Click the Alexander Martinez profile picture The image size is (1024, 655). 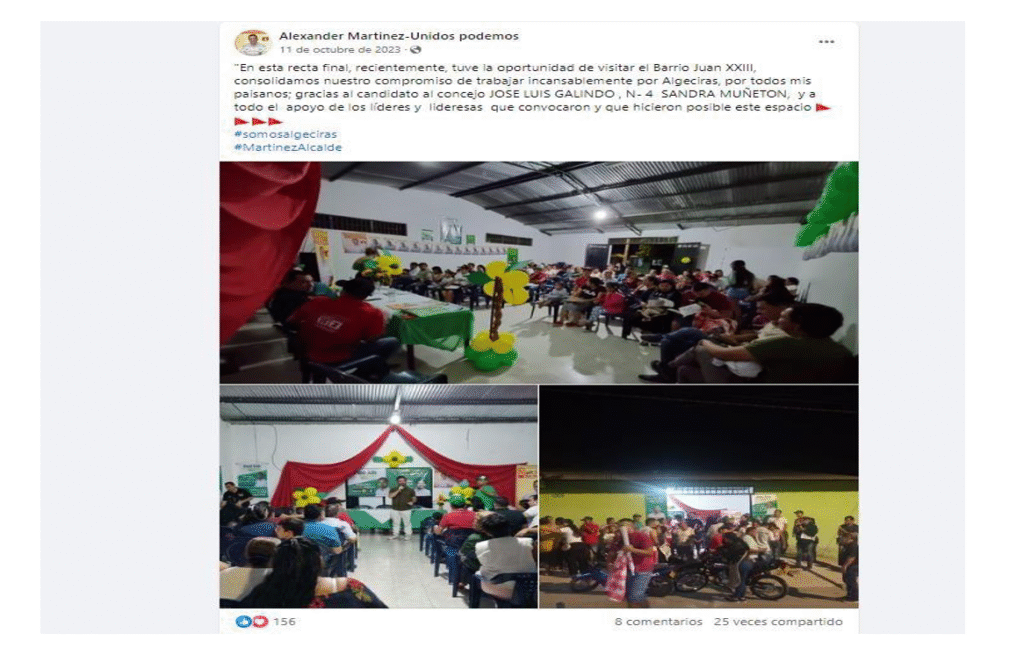(252, 42)
